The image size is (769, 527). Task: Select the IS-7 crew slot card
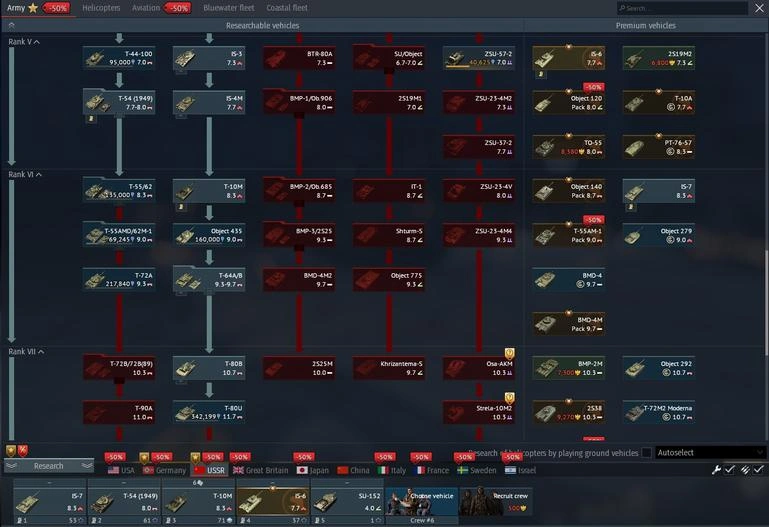pos(50,502)
